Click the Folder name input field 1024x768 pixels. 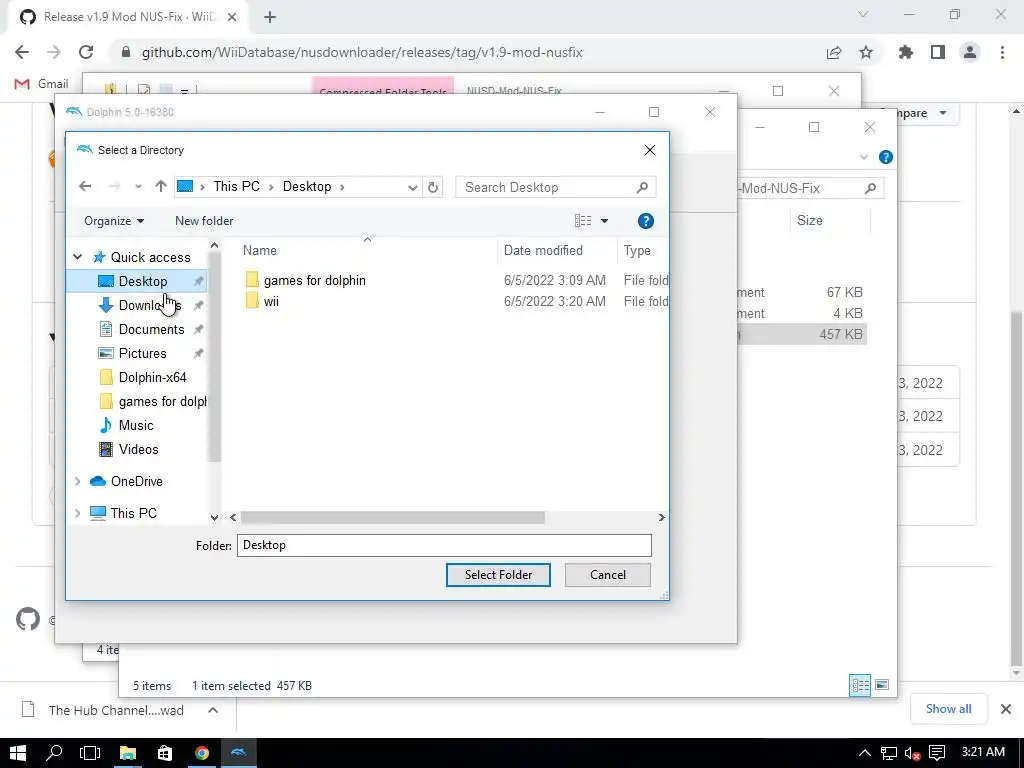pyautogui.click(x=444, y=545)
